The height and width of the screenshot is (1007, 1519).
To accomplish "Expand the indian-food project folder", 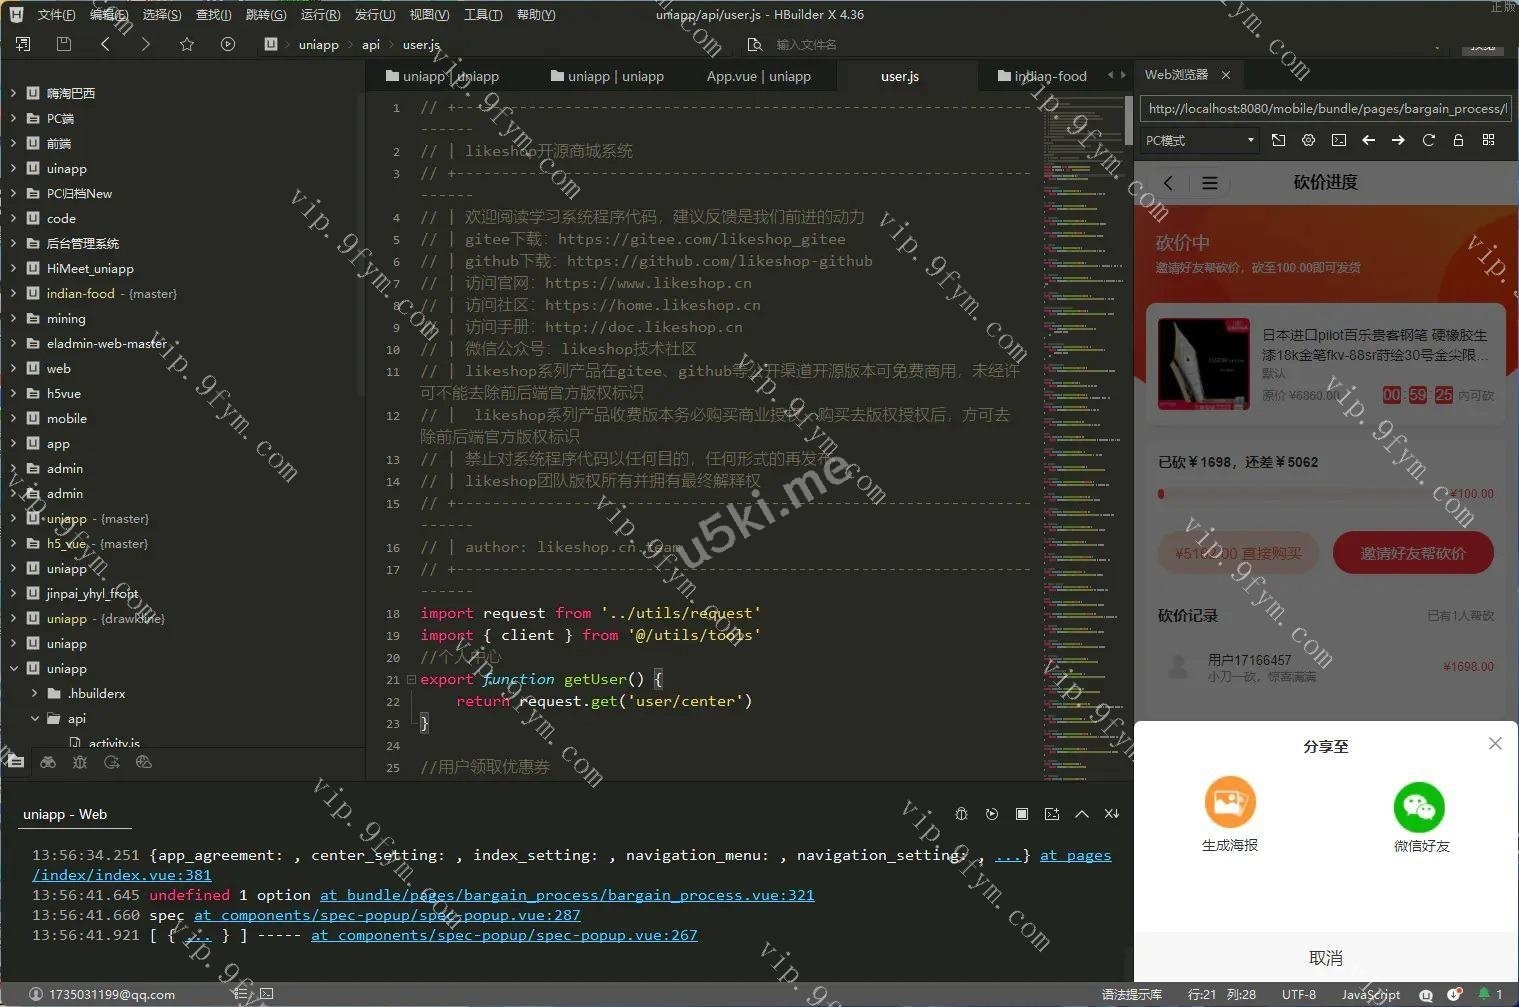I will tap(13, 294).
